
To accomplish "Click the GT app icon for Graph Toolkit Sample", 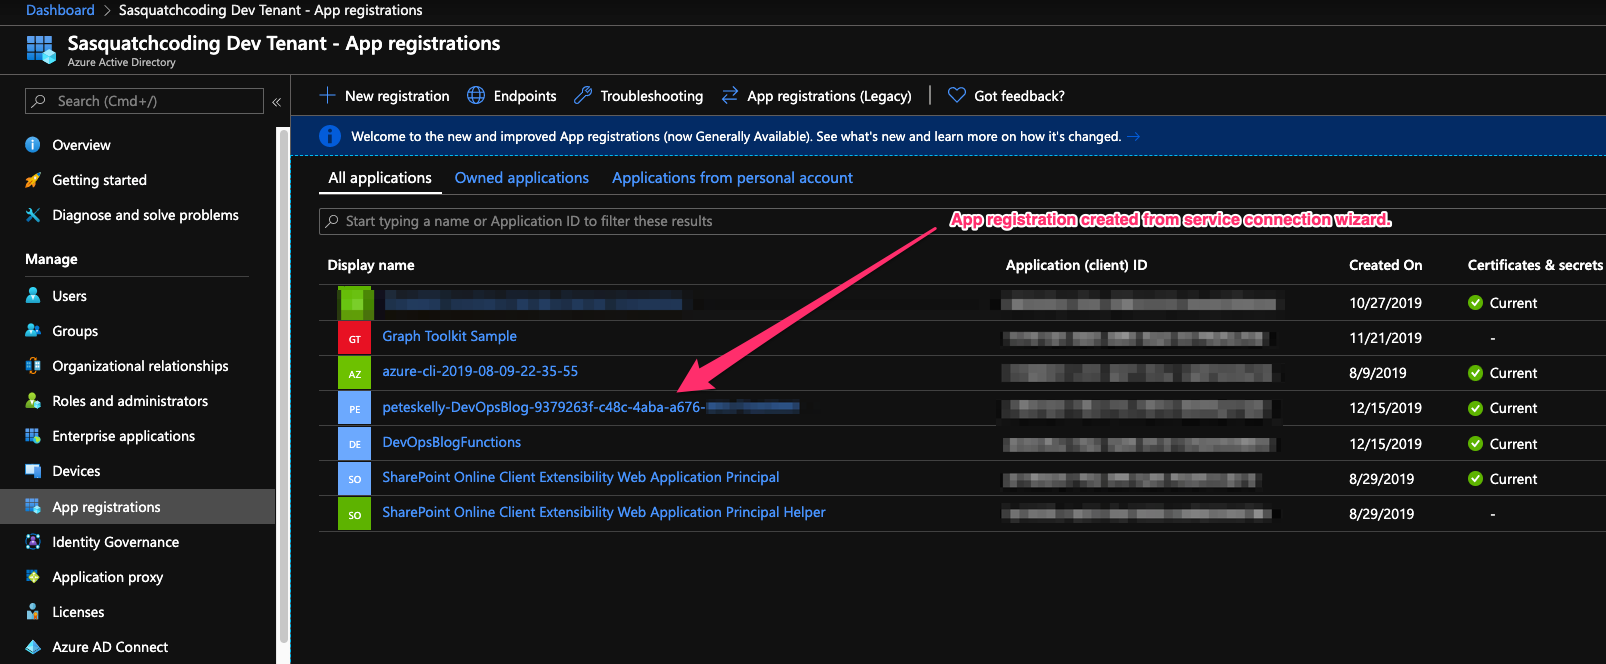I will (354, 338).
